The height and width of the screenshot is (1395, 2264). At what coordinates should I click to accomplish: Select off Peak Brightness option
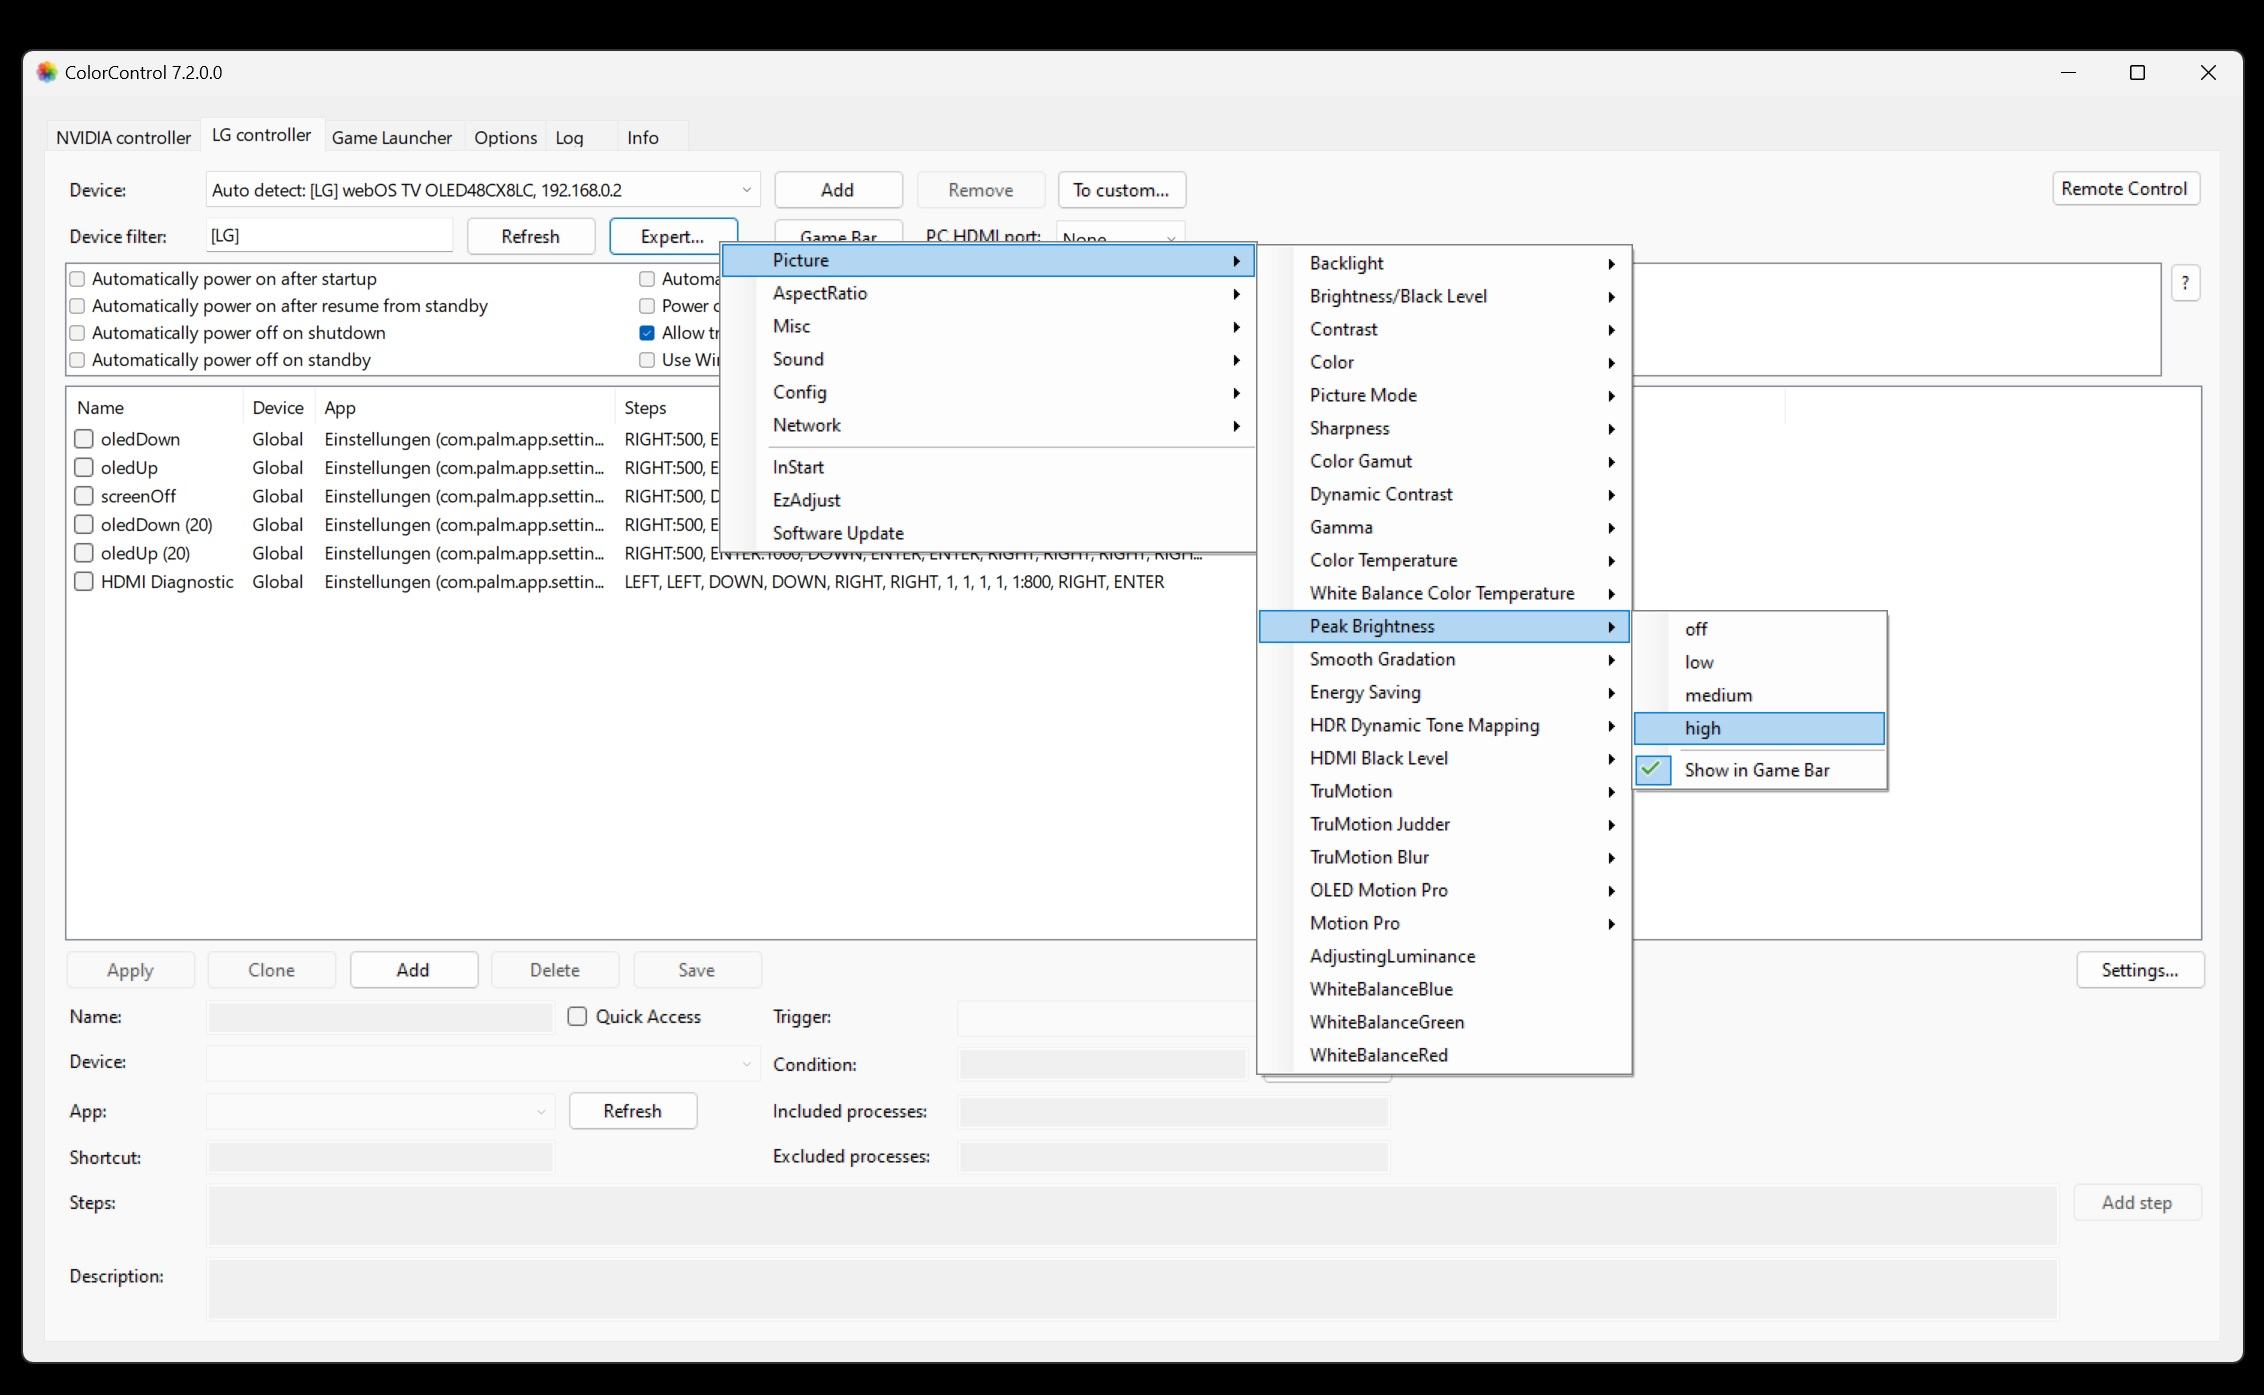pyautogui.click(x=1760, y=629)
